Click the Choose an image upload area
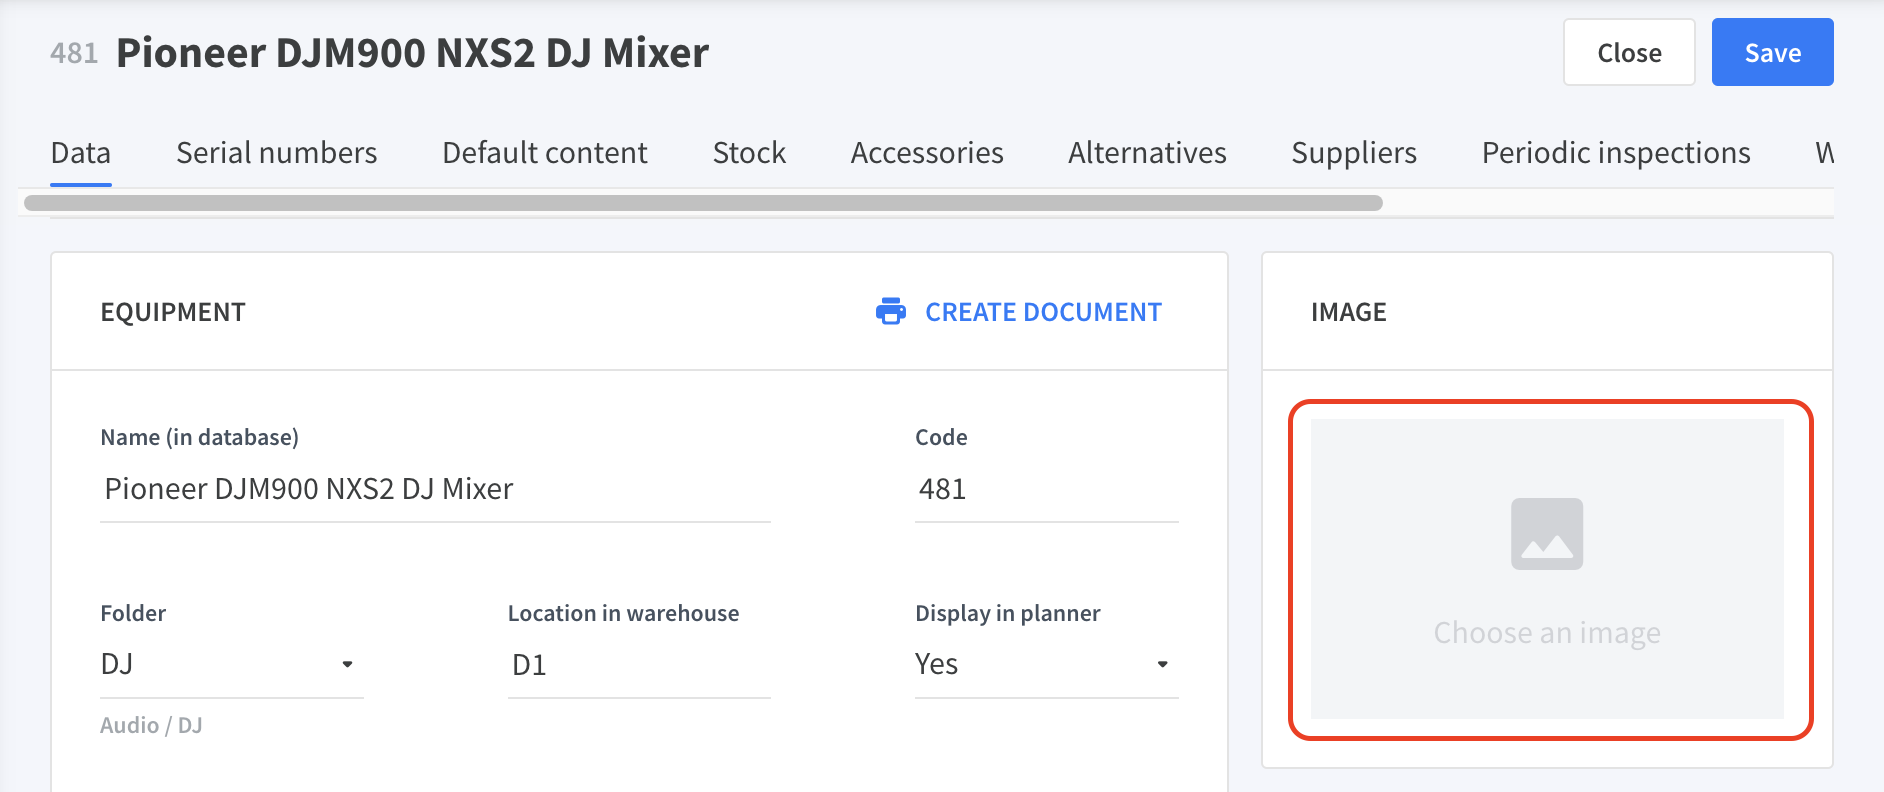 coord(1547,569)
